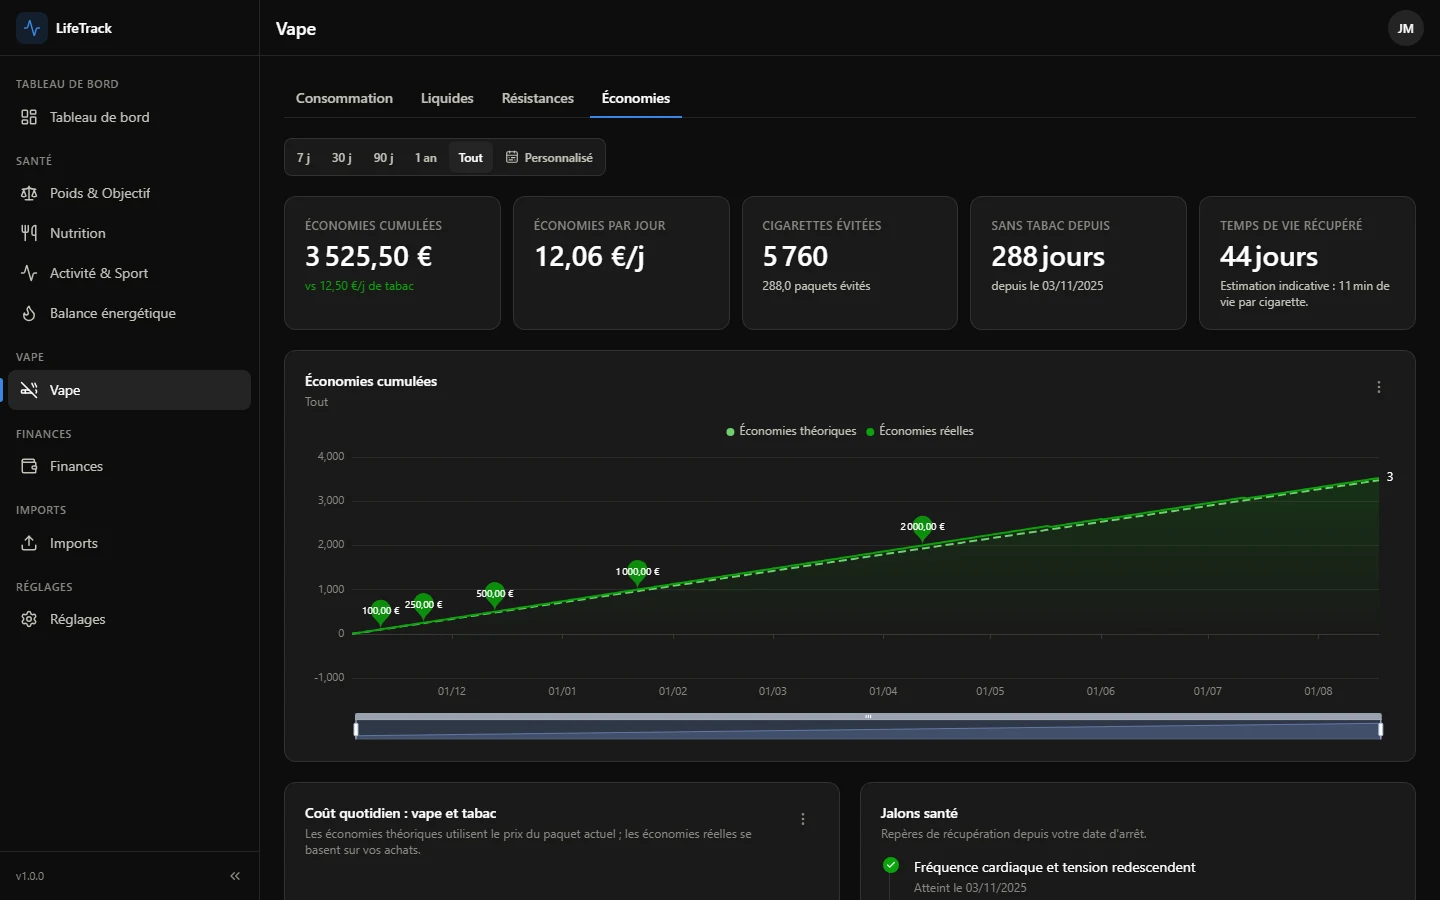Click the 500,00 € milestone marker
This screenshot has height=900, width=1440.
(495, 595)
